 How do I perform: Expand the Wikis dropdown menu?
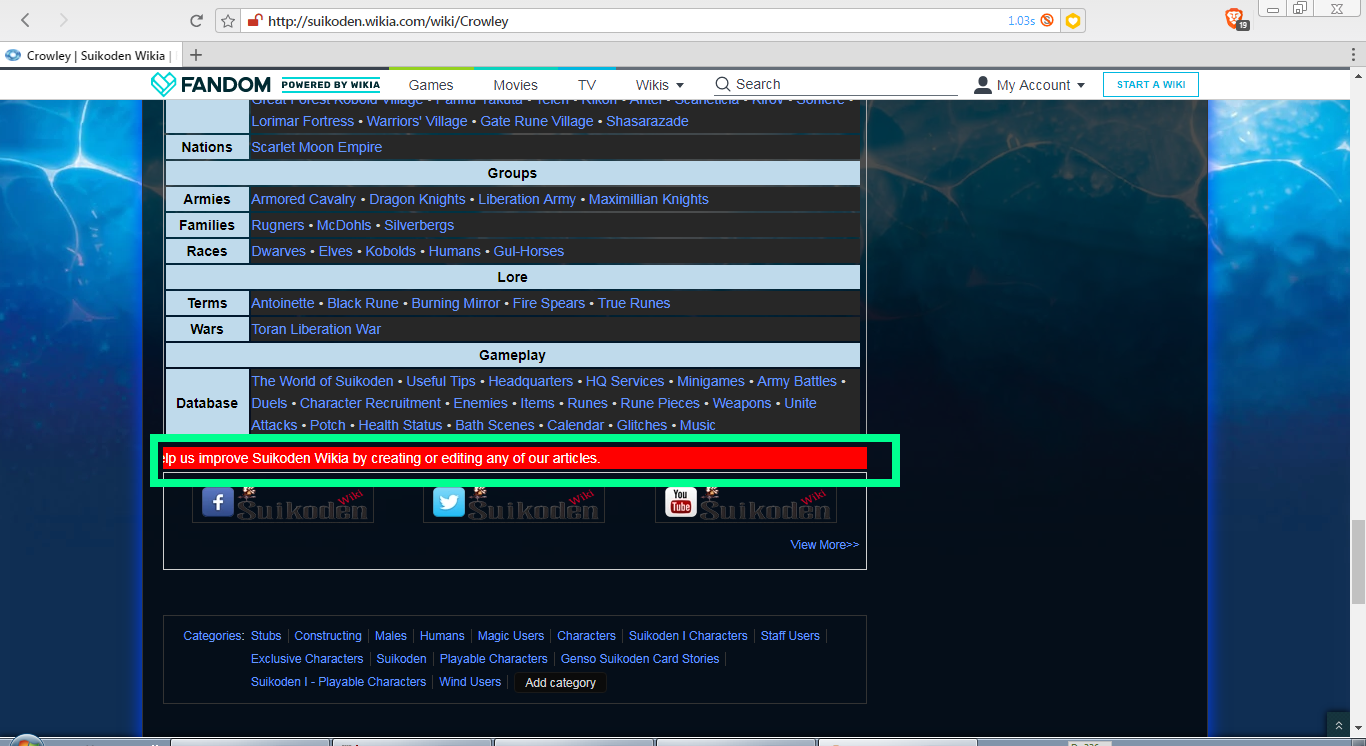[660, 85]
